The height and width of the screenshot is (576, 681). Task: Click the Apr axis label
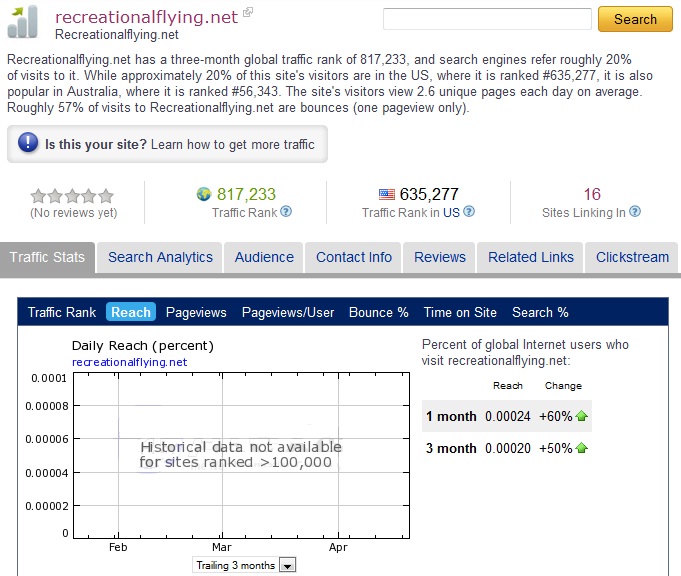pos(338,547)
